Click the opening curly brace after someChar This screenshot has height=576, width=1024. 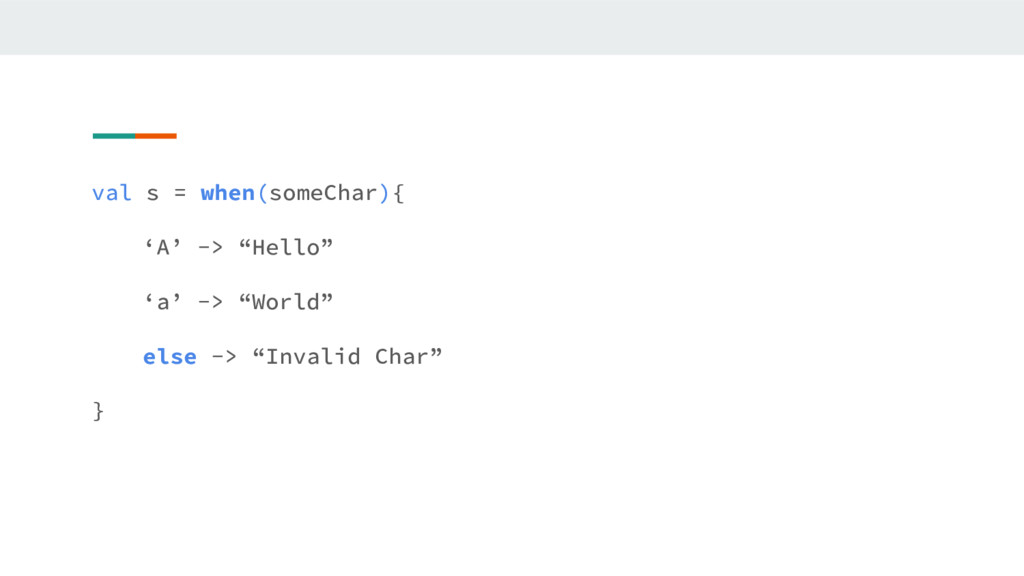tap(399, 193)
